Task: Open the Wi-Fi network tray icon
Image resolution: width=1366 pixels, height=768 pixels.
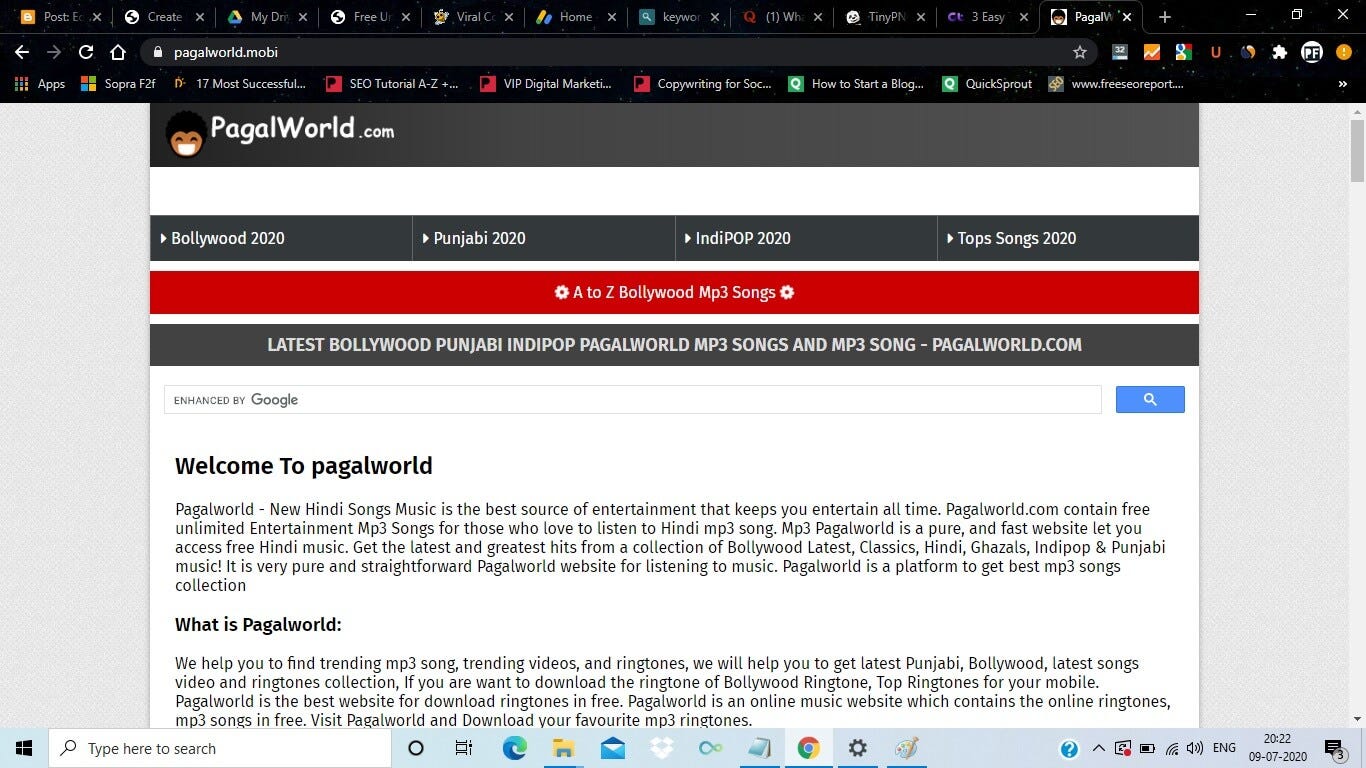Action: [1172, 748]
